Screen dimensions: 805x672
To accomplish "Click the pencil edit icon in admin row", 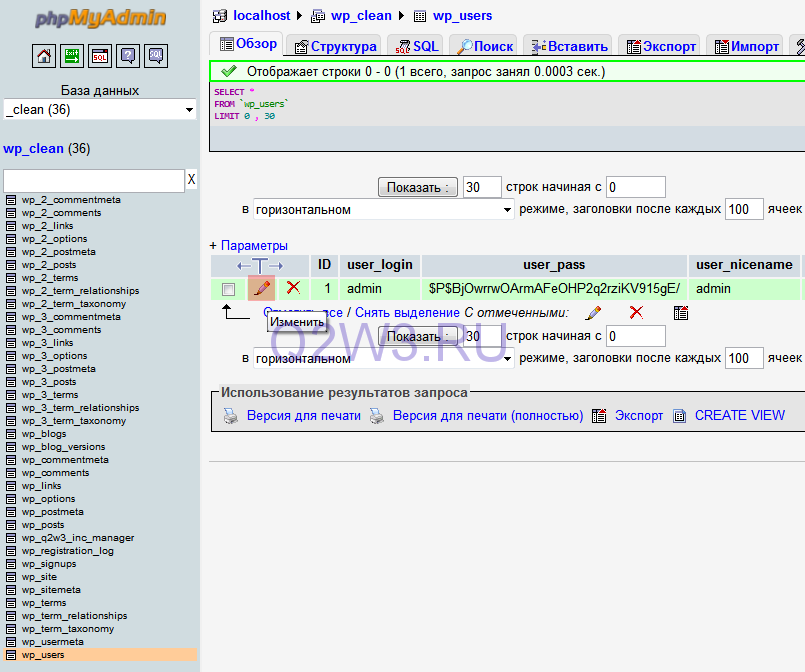I will point(262,288).
